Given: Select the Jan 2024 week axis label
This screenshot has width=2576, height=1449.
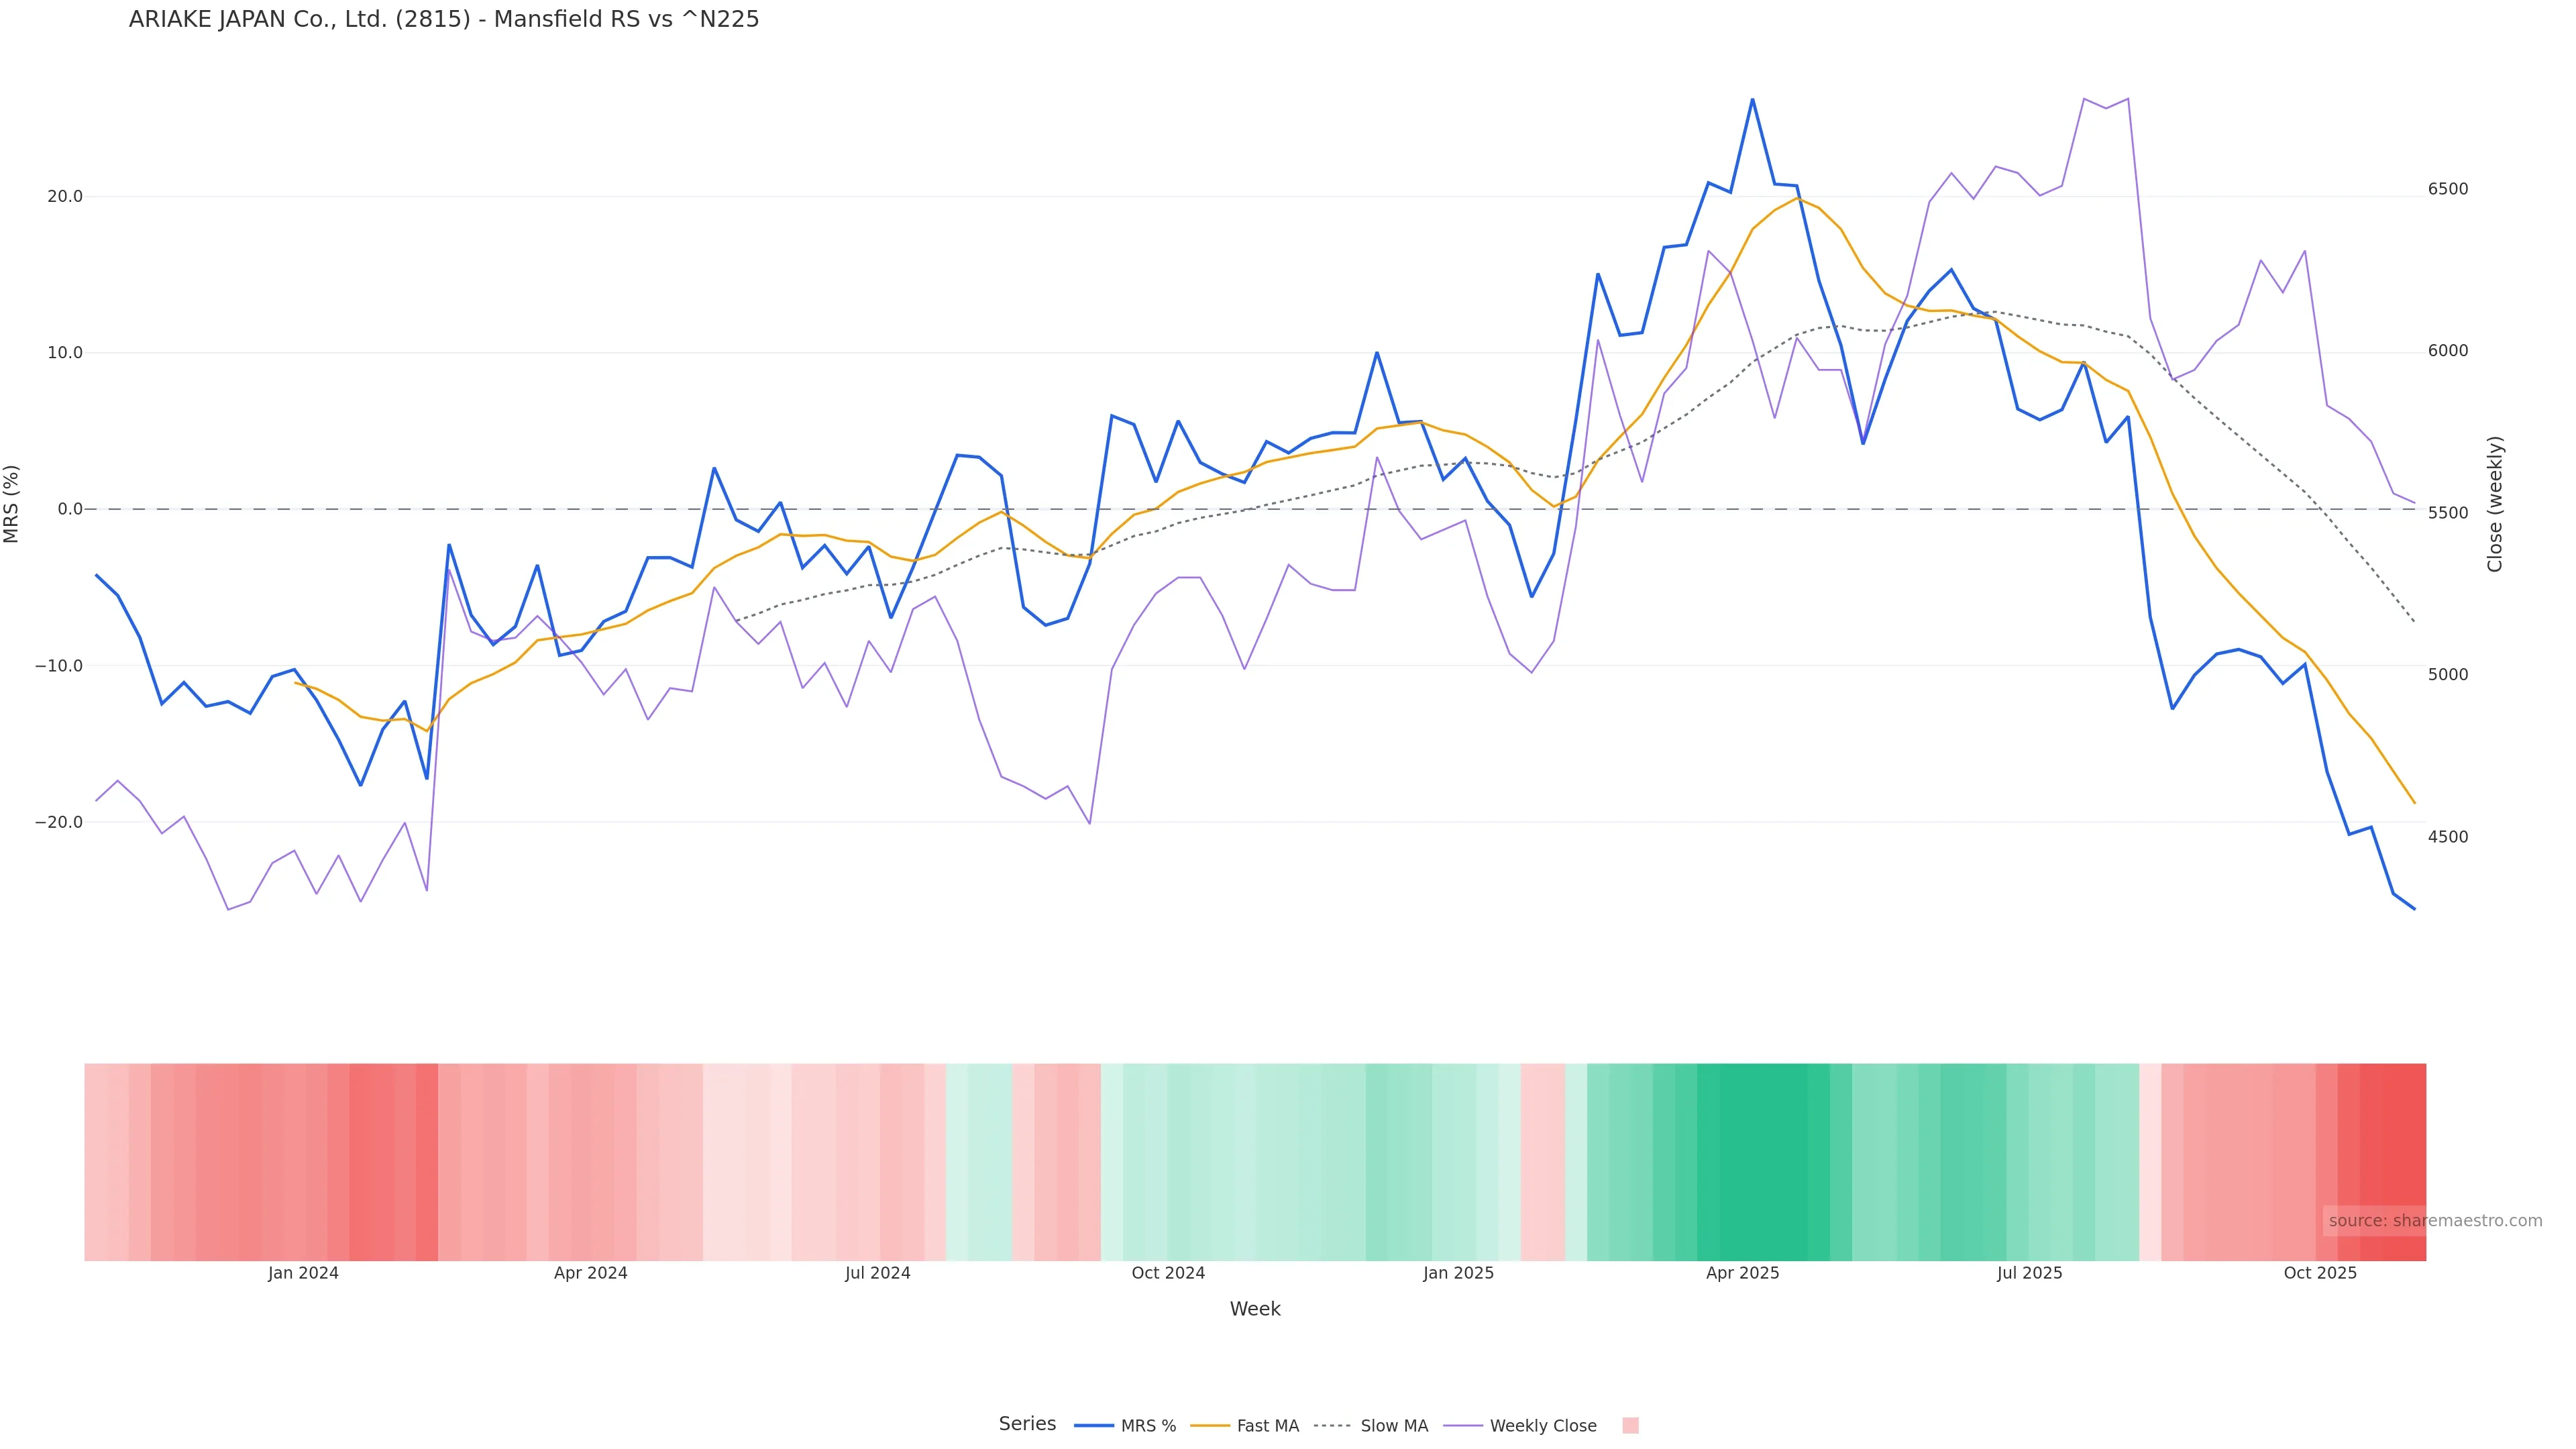Looking at the screenshot, I should click(303, 1273).
